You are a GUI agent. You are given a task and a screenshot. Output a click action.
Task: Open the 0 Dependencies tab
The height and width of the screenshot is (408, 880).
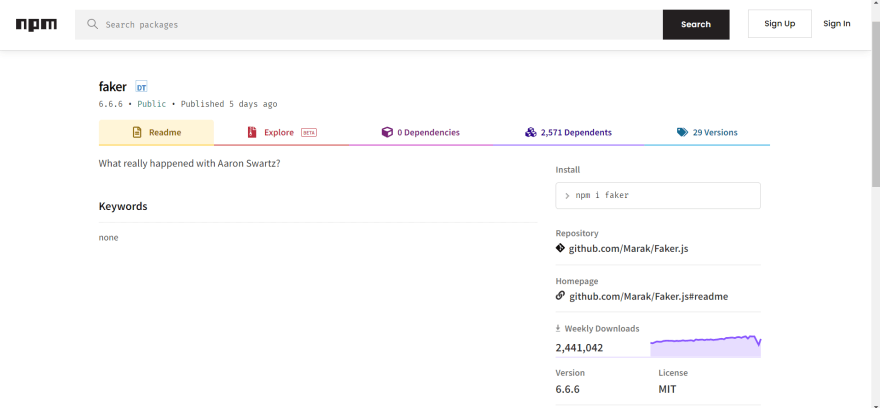pyautogui.click(x=421, y=132)
